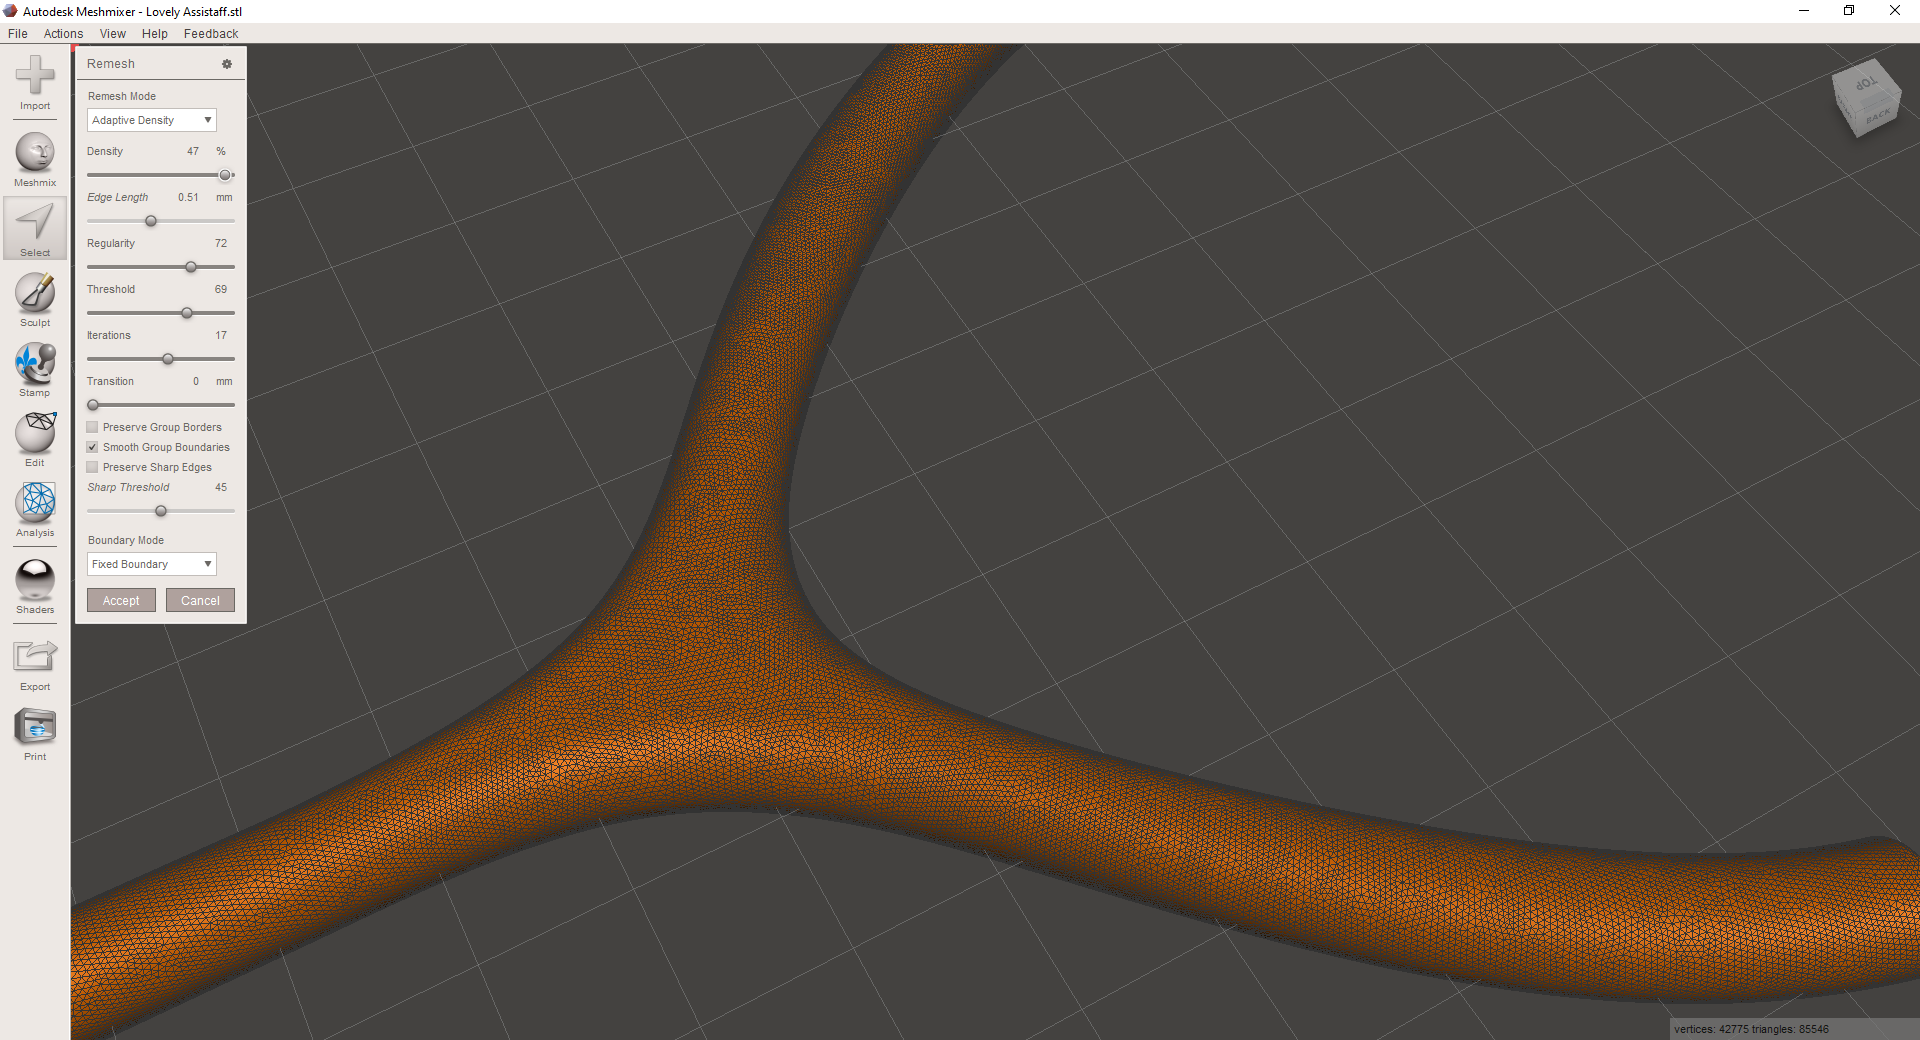Click the Transition slider handle
Viewport: 1920px width, 1040px height.
93,405
